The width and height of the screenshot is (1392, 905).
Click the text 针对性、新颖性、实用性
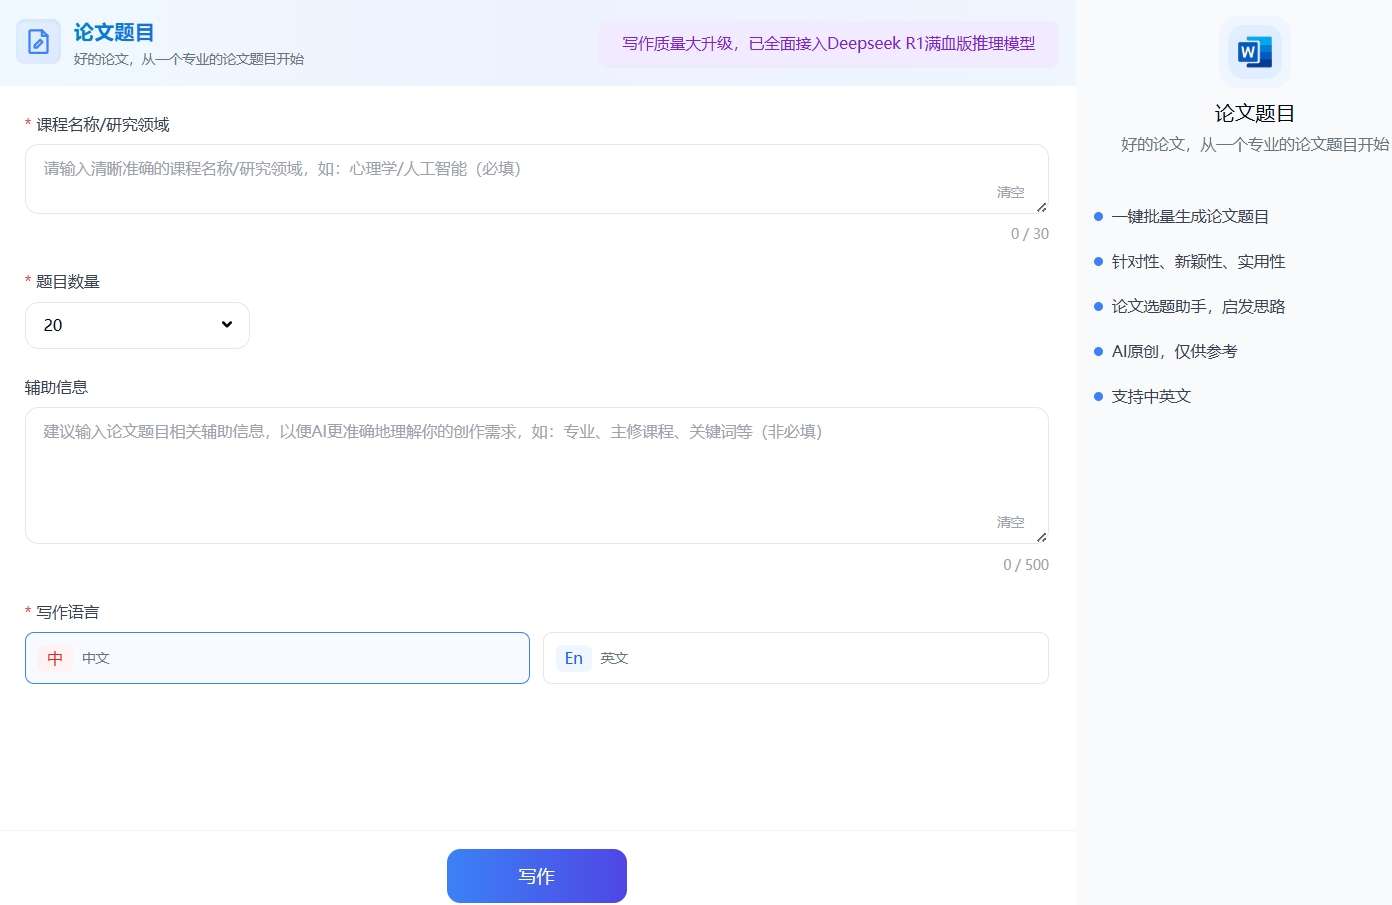tap(1198, 261)
